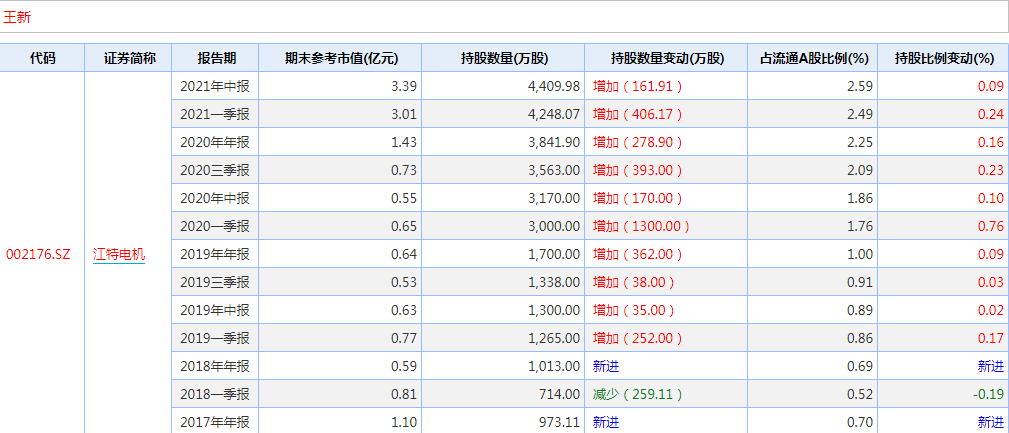
Task: Click the 增加 ( 406.17 ) change cell
Action: 666,115
